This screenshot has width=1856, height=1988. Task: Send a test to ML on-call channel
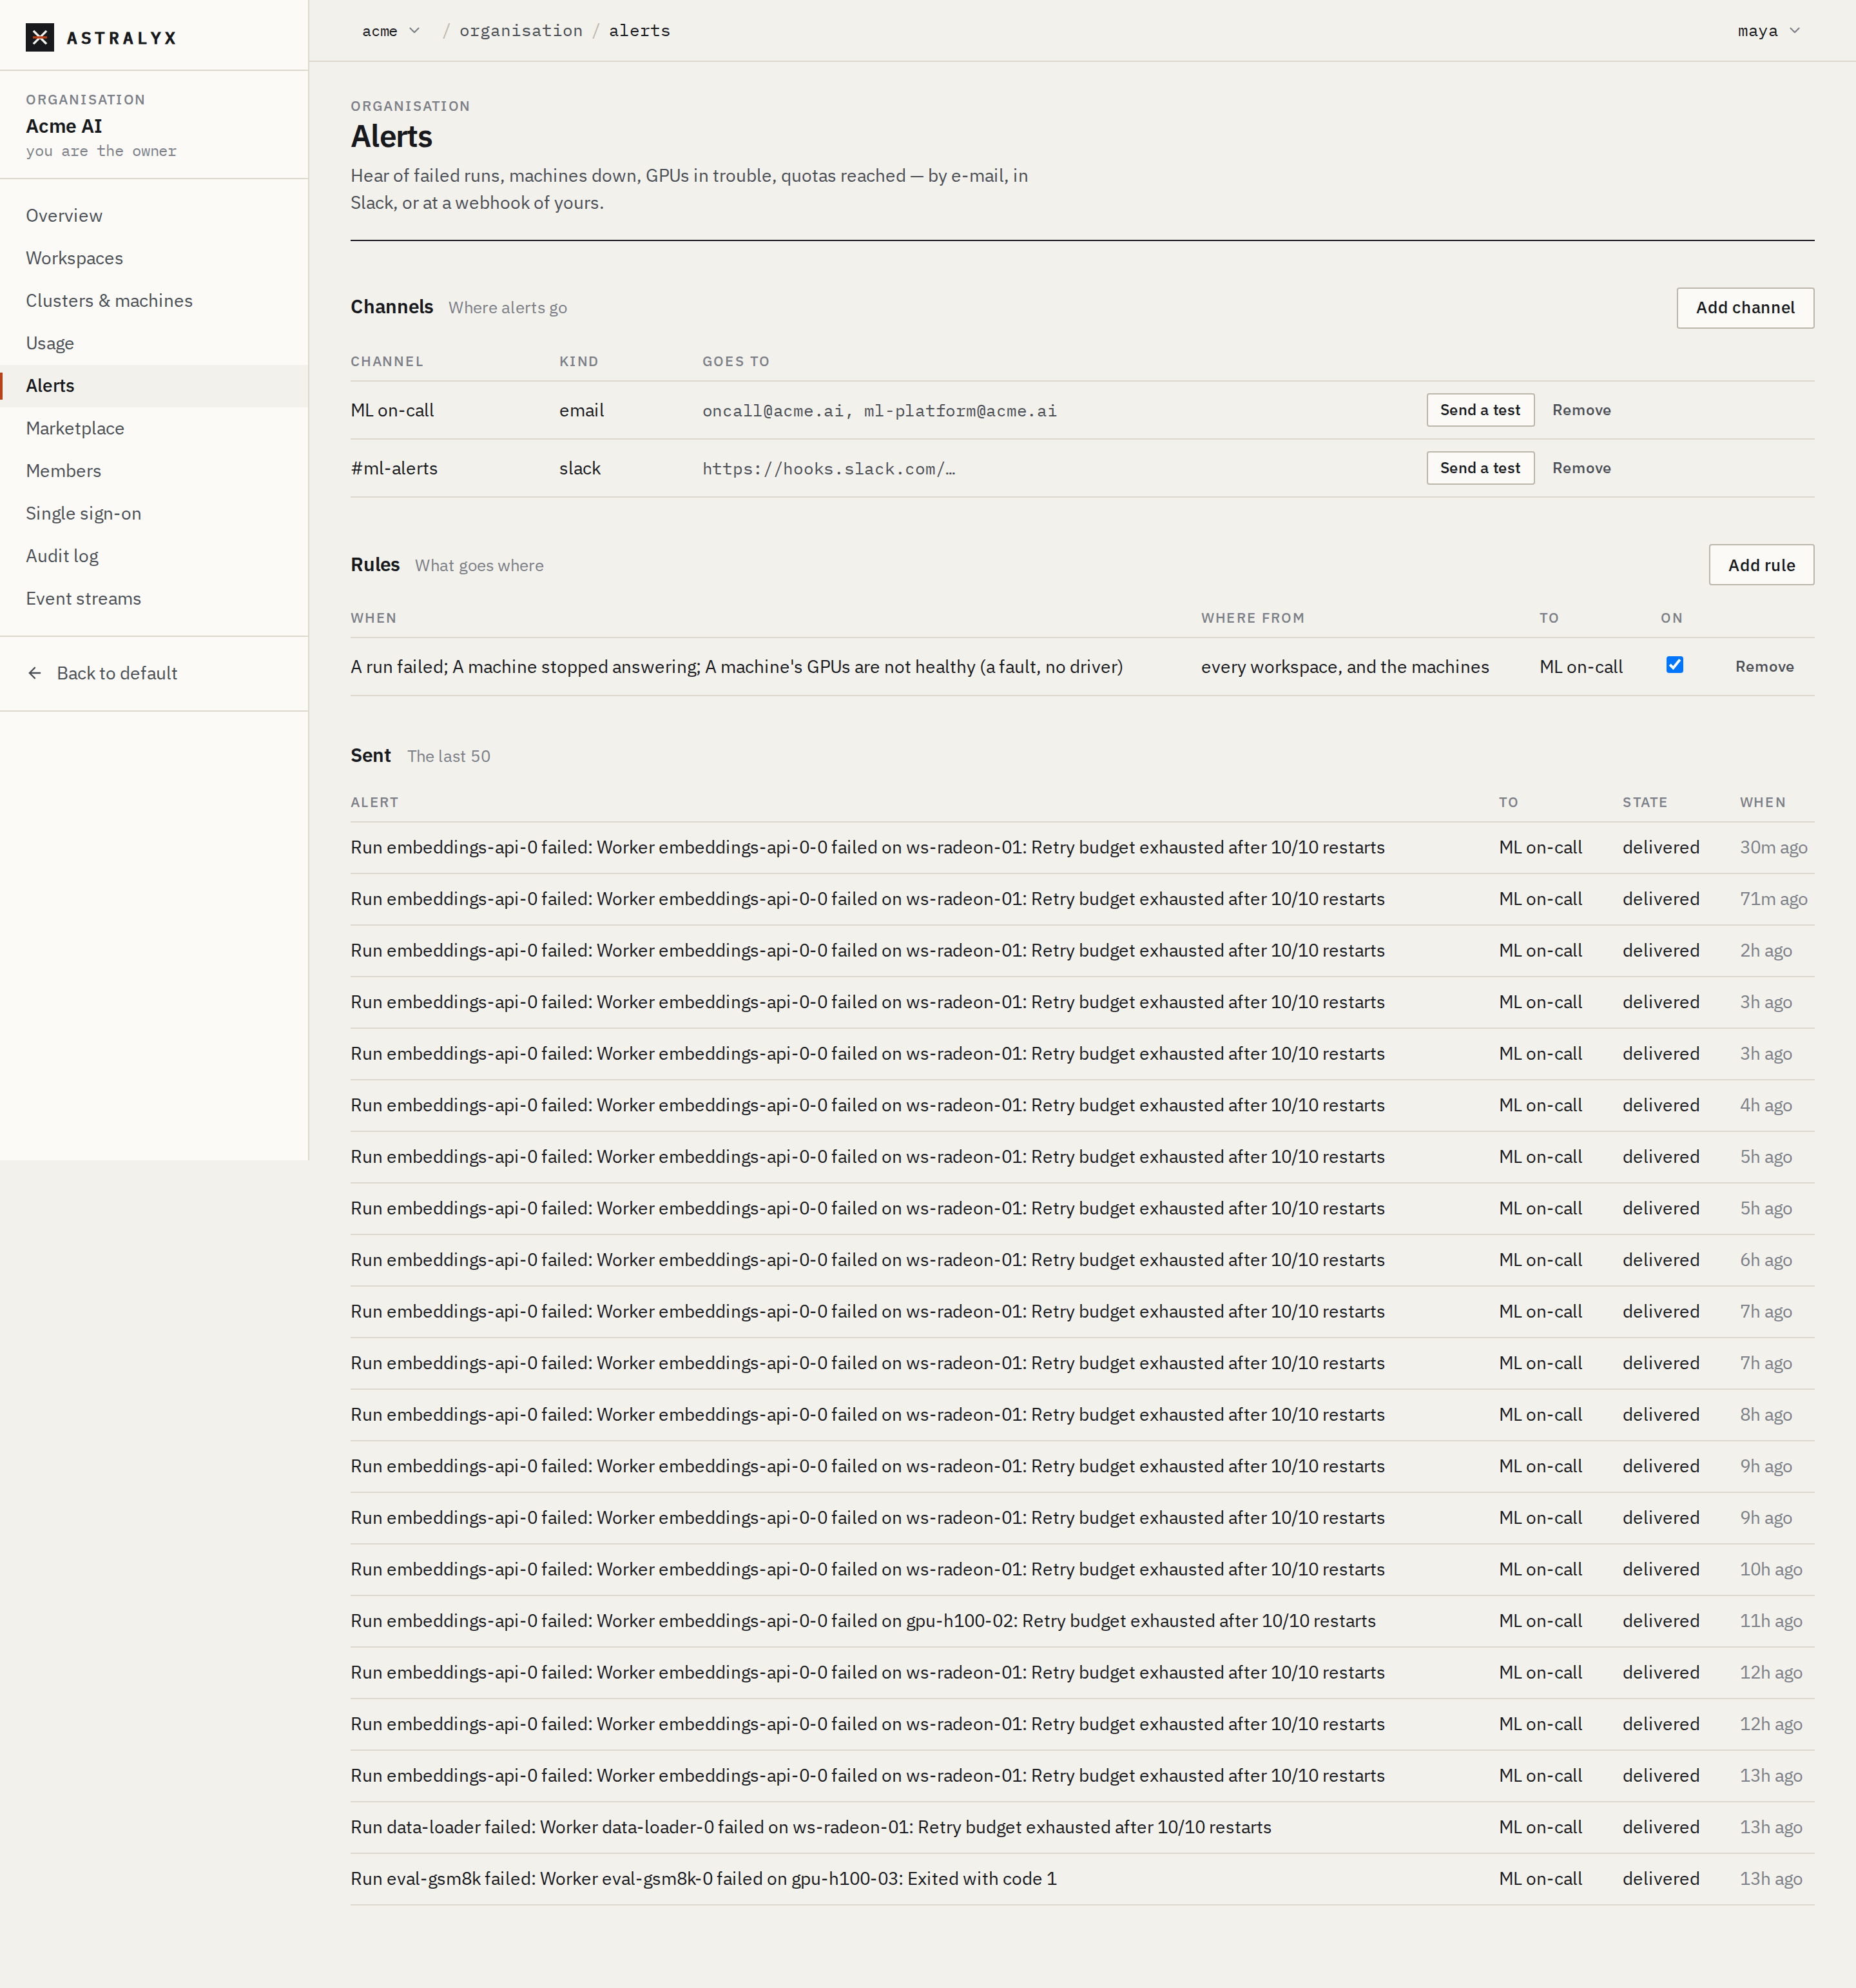(x=1479, y=410)
